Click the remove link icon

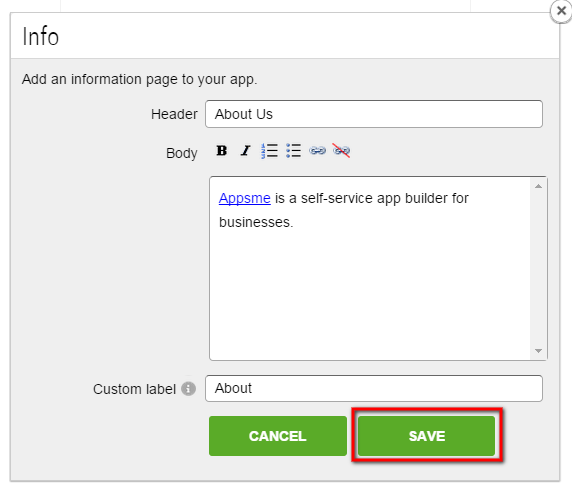pos(341,151)
